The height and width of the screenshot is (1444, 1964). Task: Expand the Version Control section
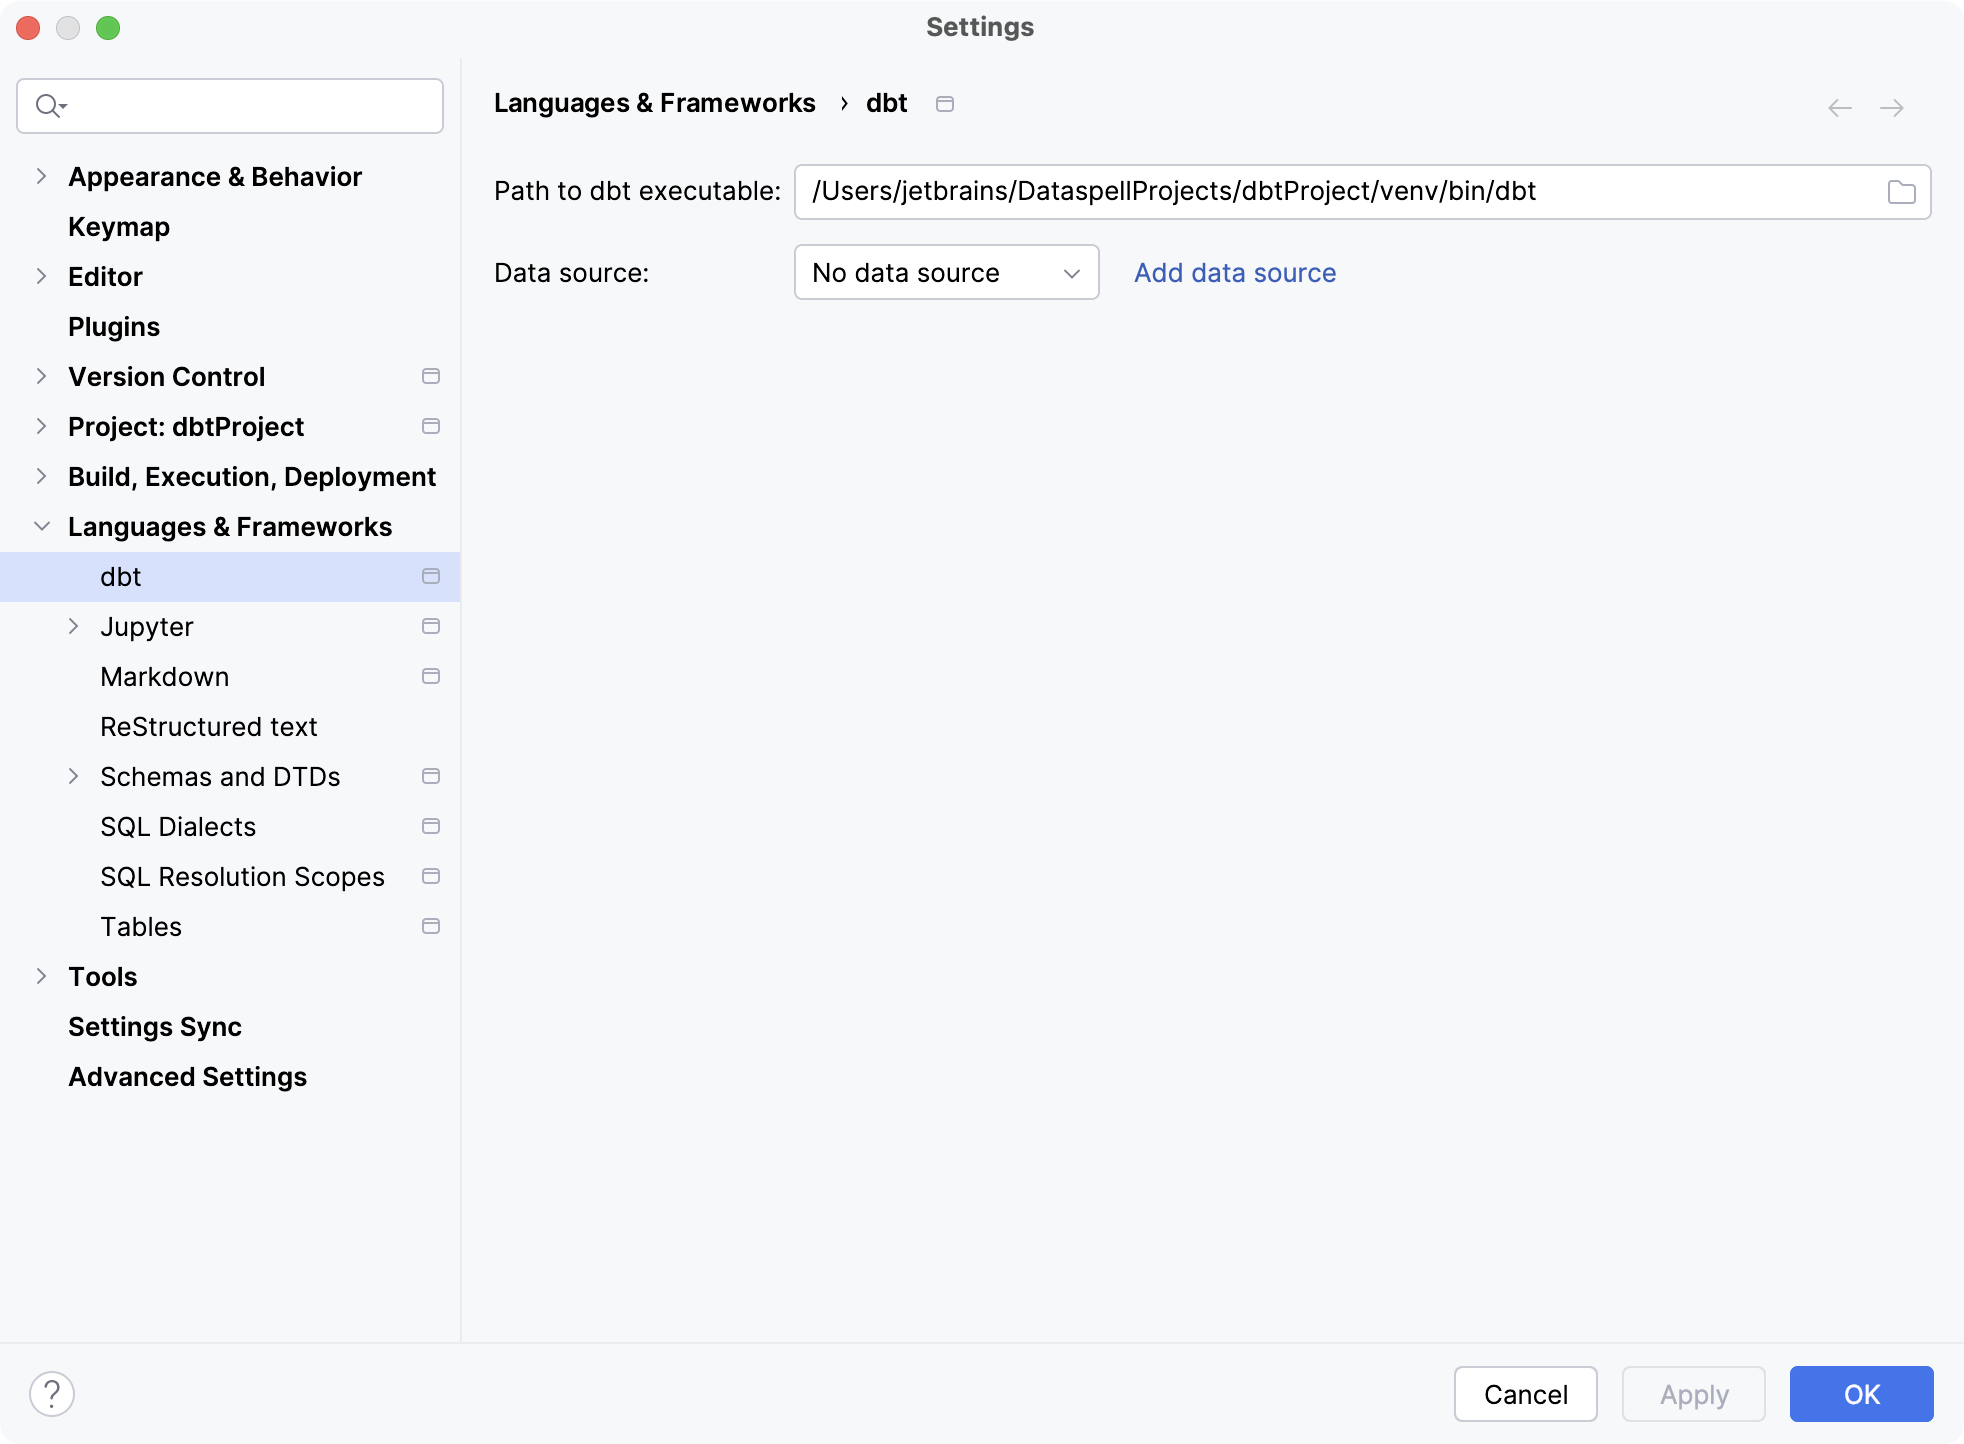click(x=41, y=377)
